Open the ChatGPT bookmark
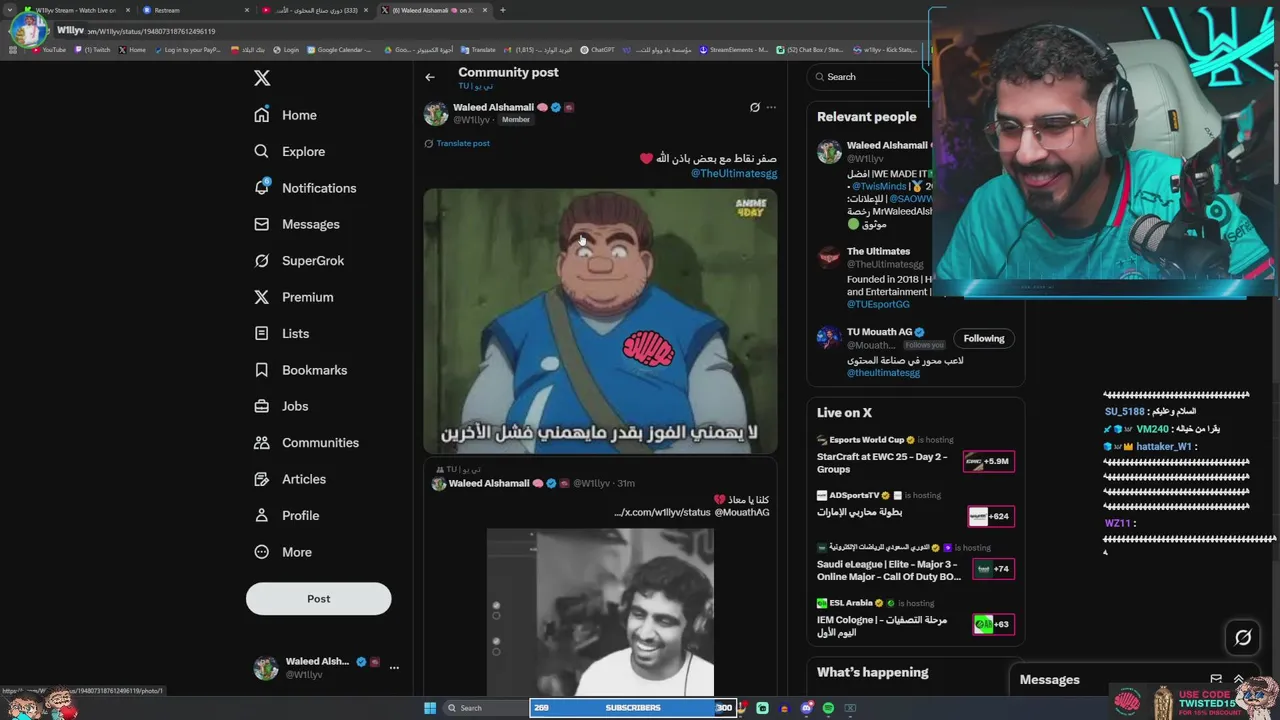The width and height of the screenshot is (1280, 720). (597, 50)
